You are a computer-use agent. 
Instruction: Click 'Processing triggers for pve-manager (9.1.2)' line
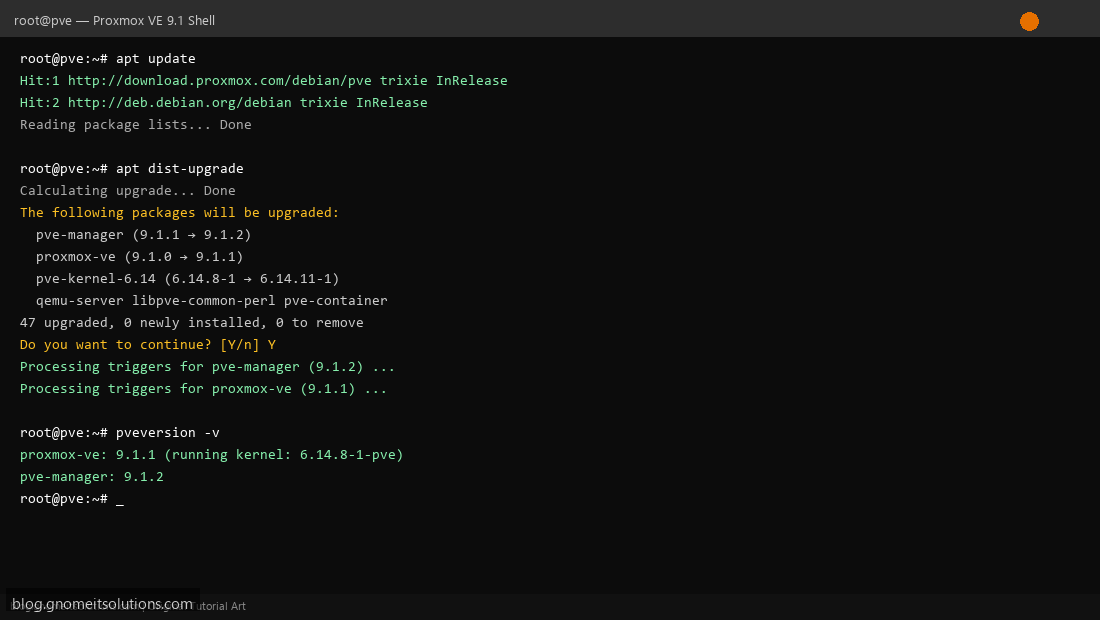(207, 367)
